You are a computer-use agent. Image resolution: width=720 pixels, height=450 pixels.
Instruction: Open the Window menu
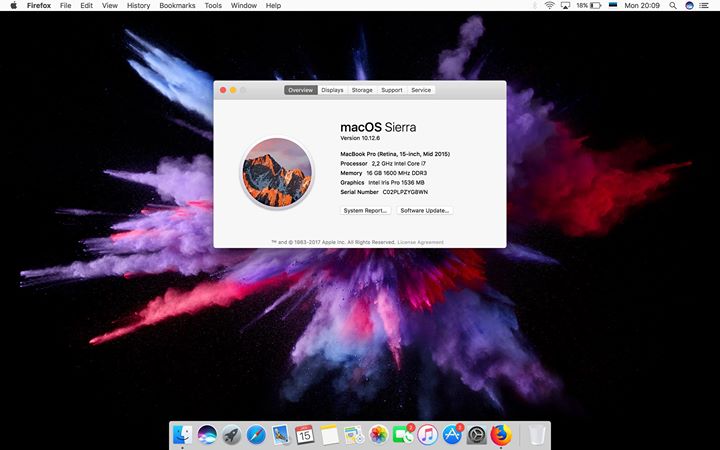pos(243,6)
